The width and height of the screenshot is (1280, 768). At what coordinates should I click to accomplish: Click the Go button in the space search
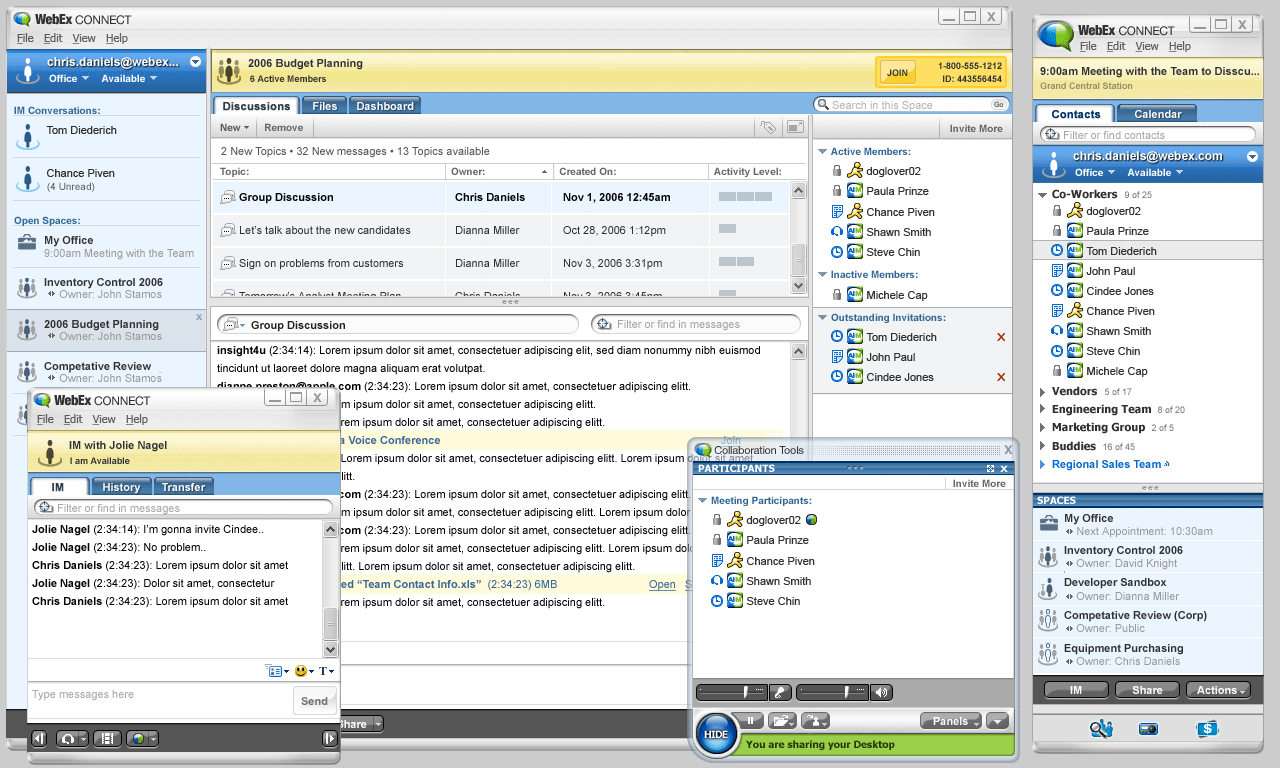click(x=998, y=104)
